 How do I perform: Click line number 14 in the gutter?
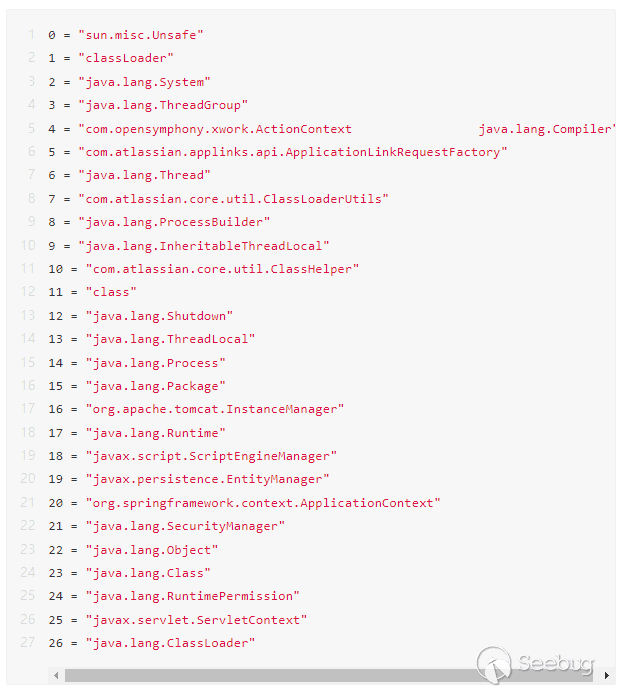(28, 339)
